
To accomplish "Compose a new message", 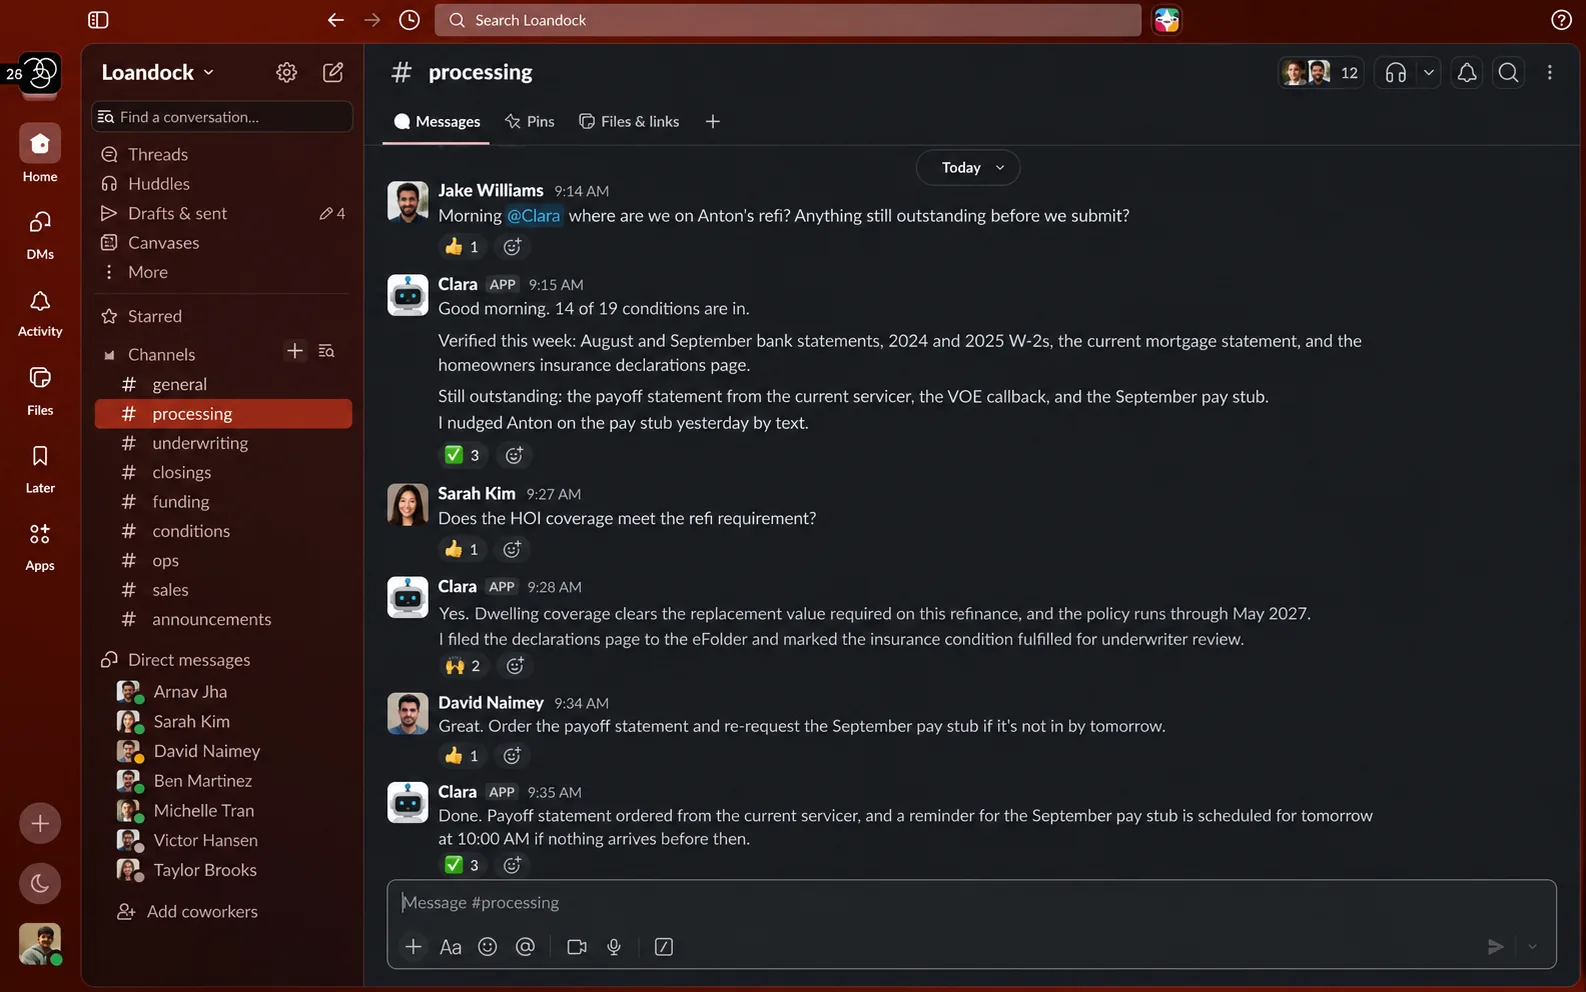I will tap(333, 72).
